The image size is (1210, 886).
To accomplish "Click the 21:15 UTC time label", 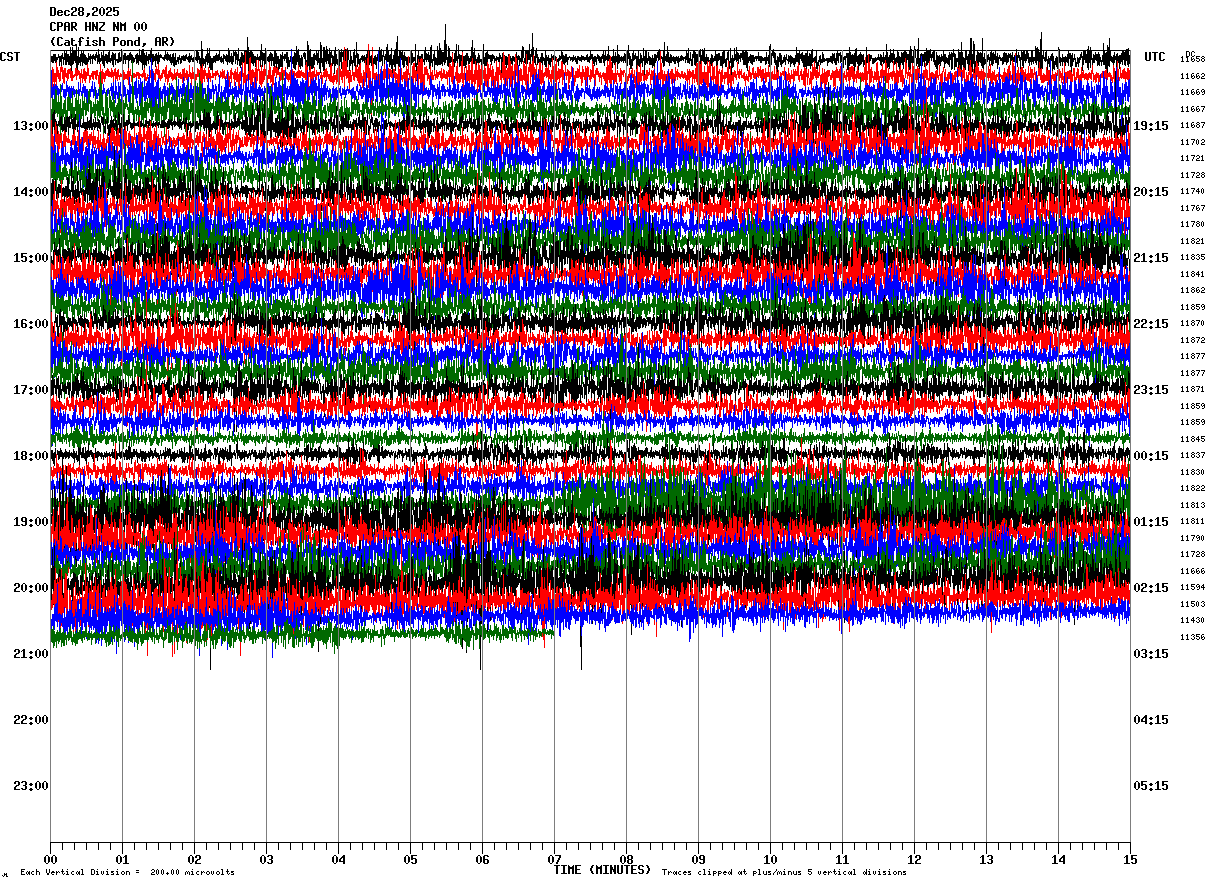I will (1151, 258).
